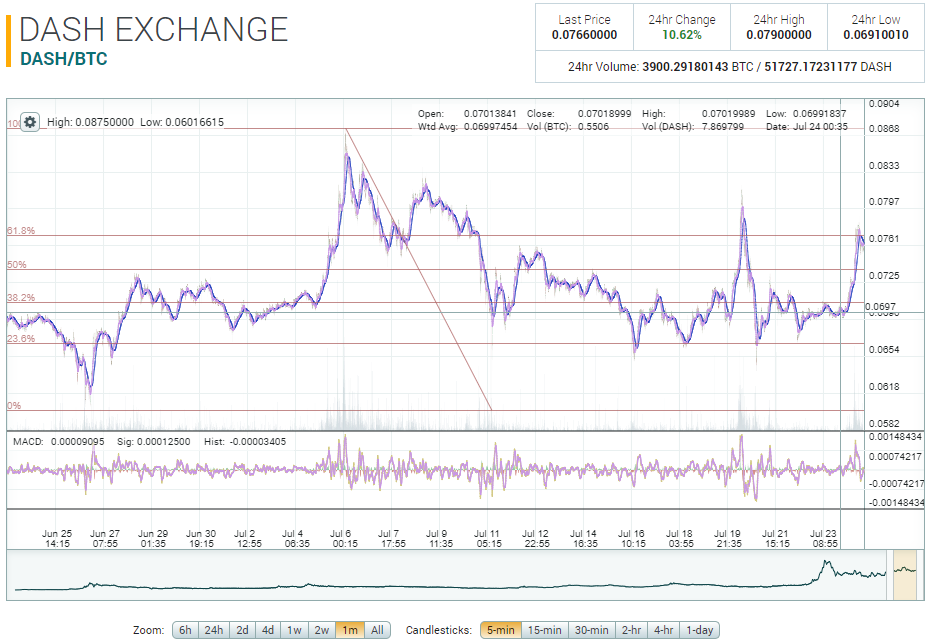Click the Date: Jul 24 00:35 readout
The width and height of the screenshot is (928, 642).
coord(807,127)
